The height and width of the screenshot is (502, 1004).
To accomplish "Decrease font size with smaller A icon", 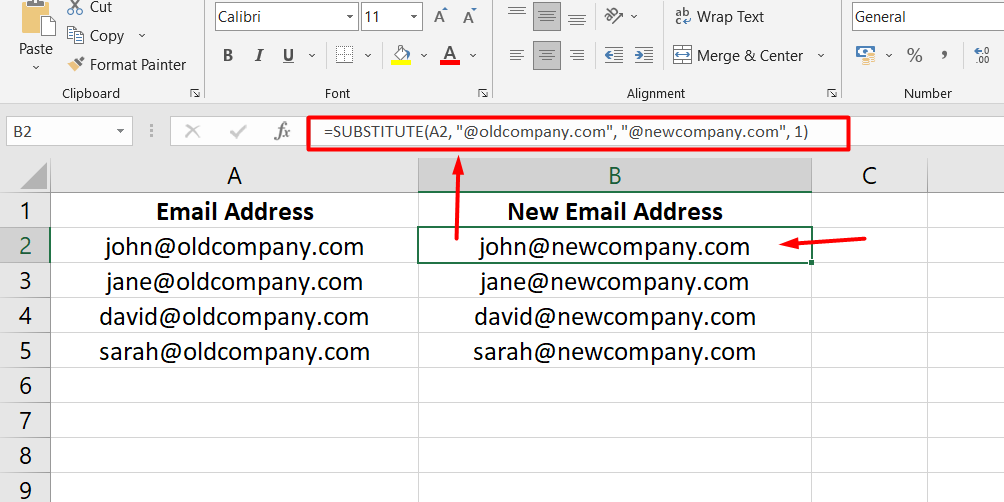I will click(x=469, y=17).
